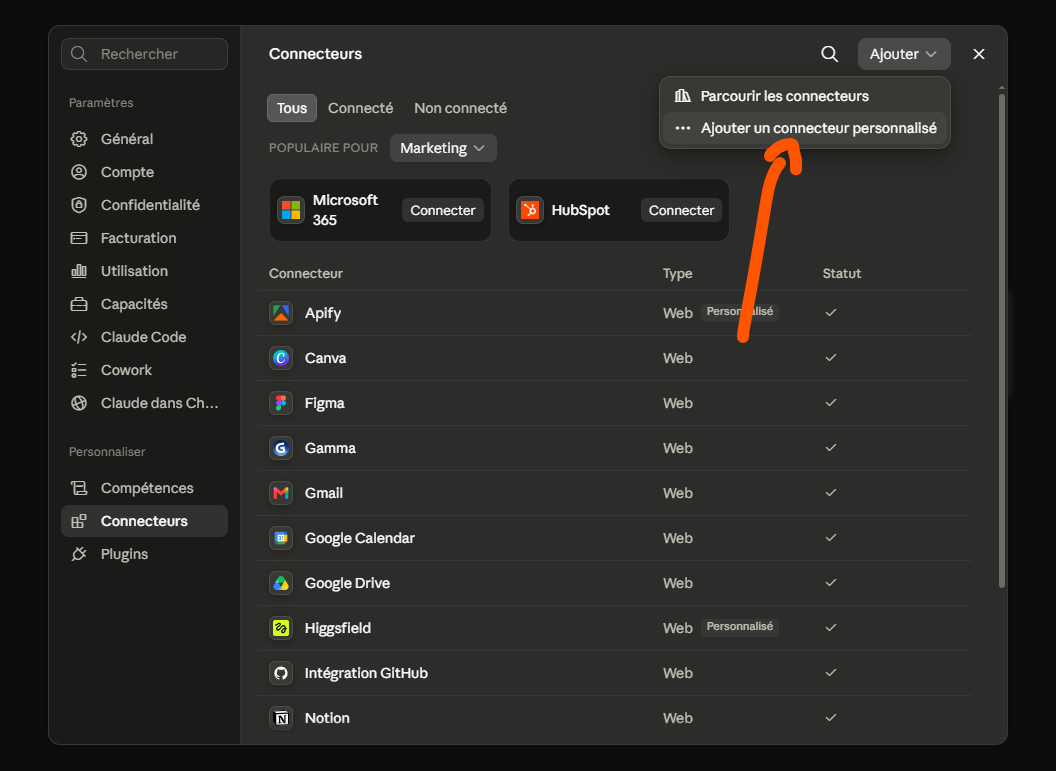Click the Notion row name
Image resolution: width=1056 pixels, height=771 pixels.
pos(327,718)
